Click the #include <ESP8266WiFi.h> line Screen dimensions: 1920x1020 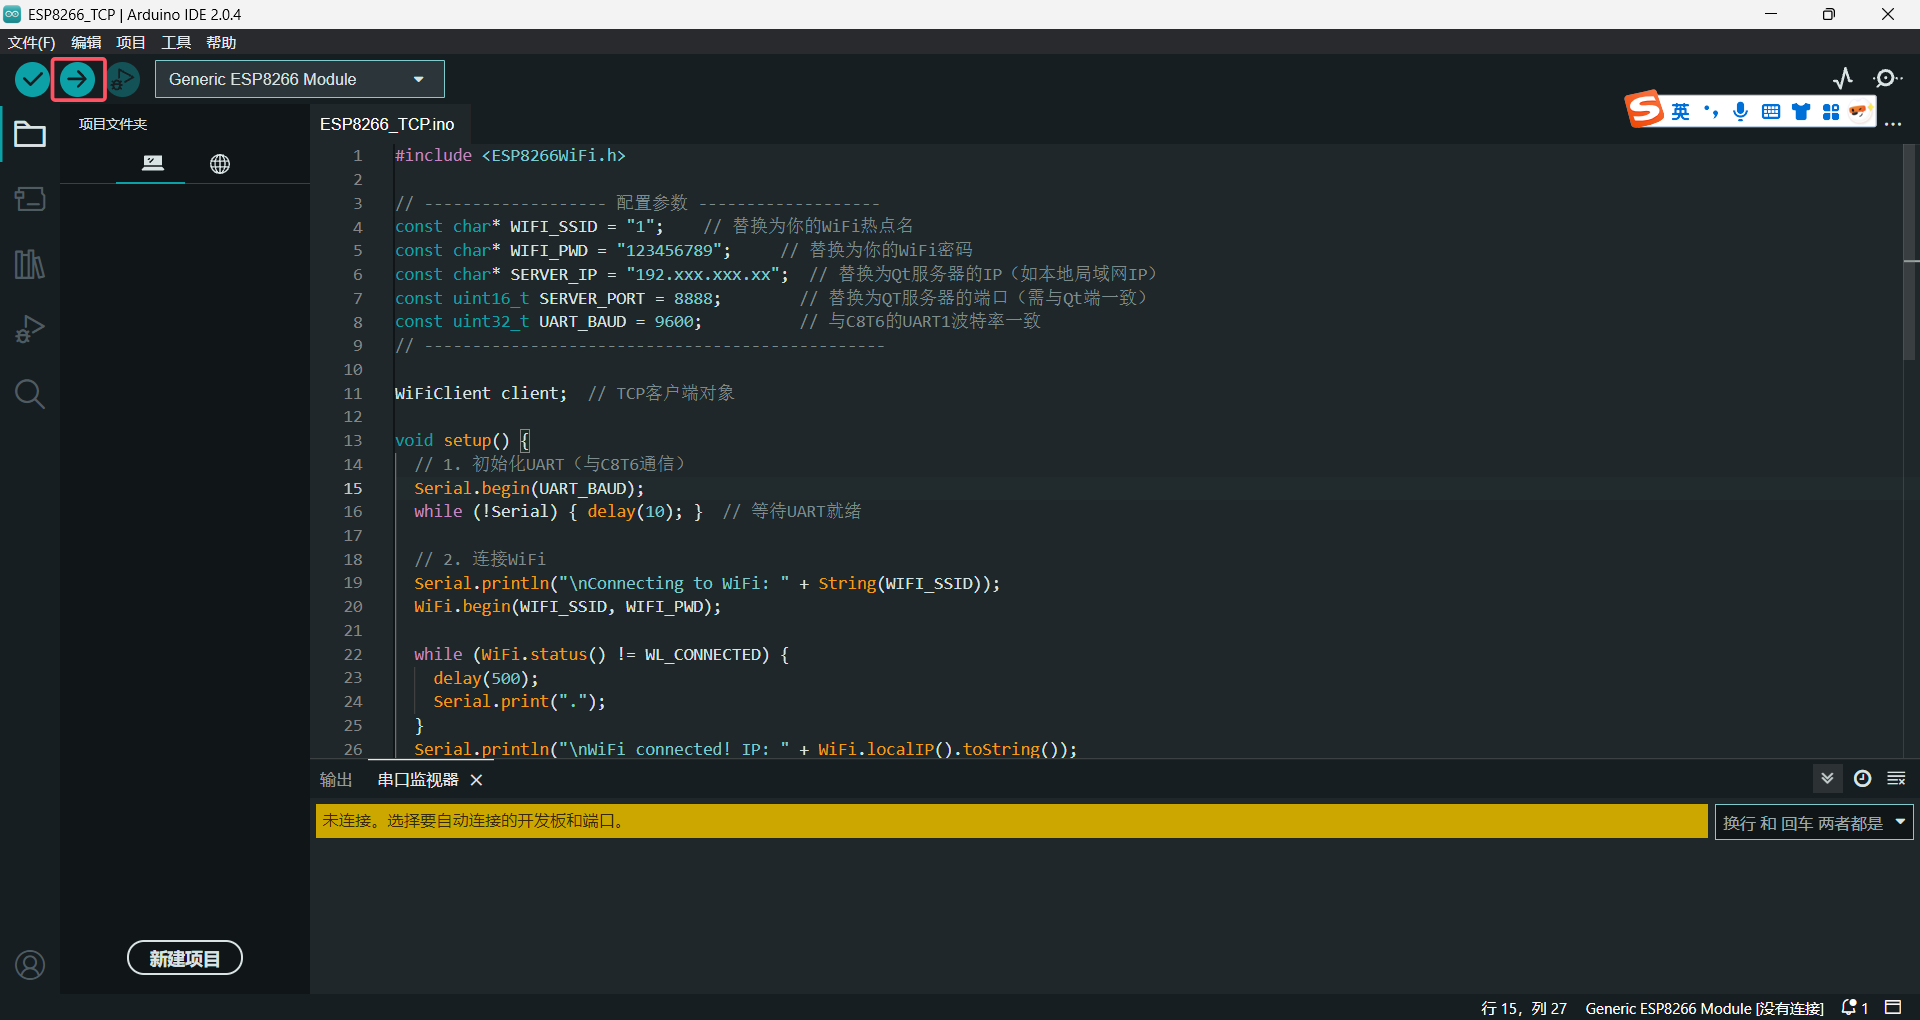[510, 155]
